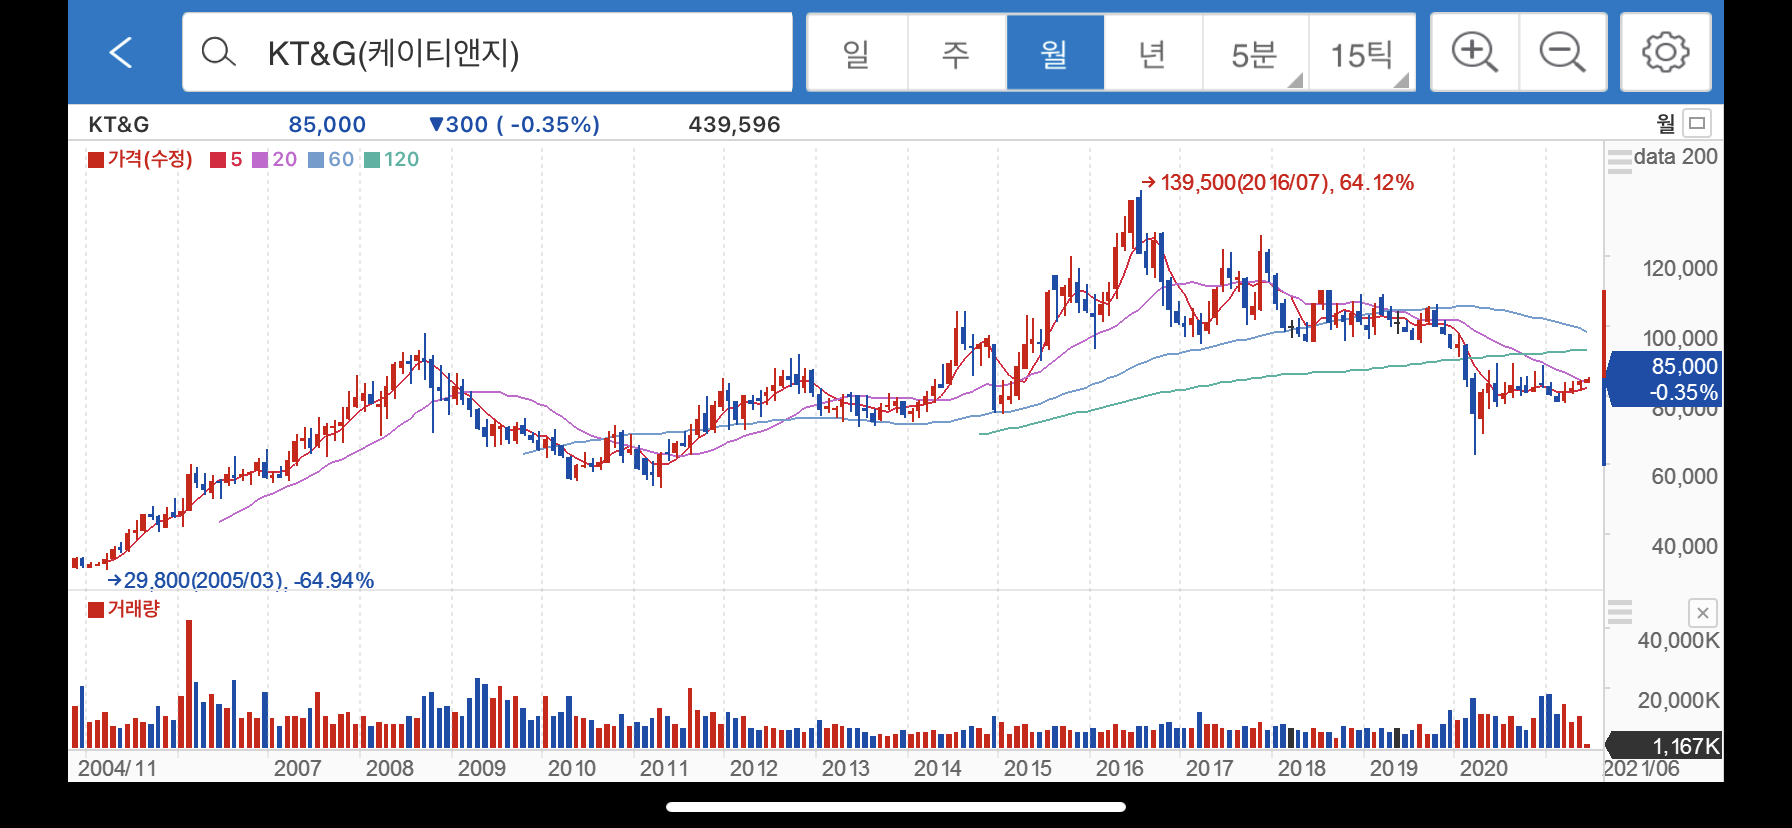Screen dimensions: 1792x828
Task: Open price chart hamburger menu icon
Action: [x=1619, y=160]
